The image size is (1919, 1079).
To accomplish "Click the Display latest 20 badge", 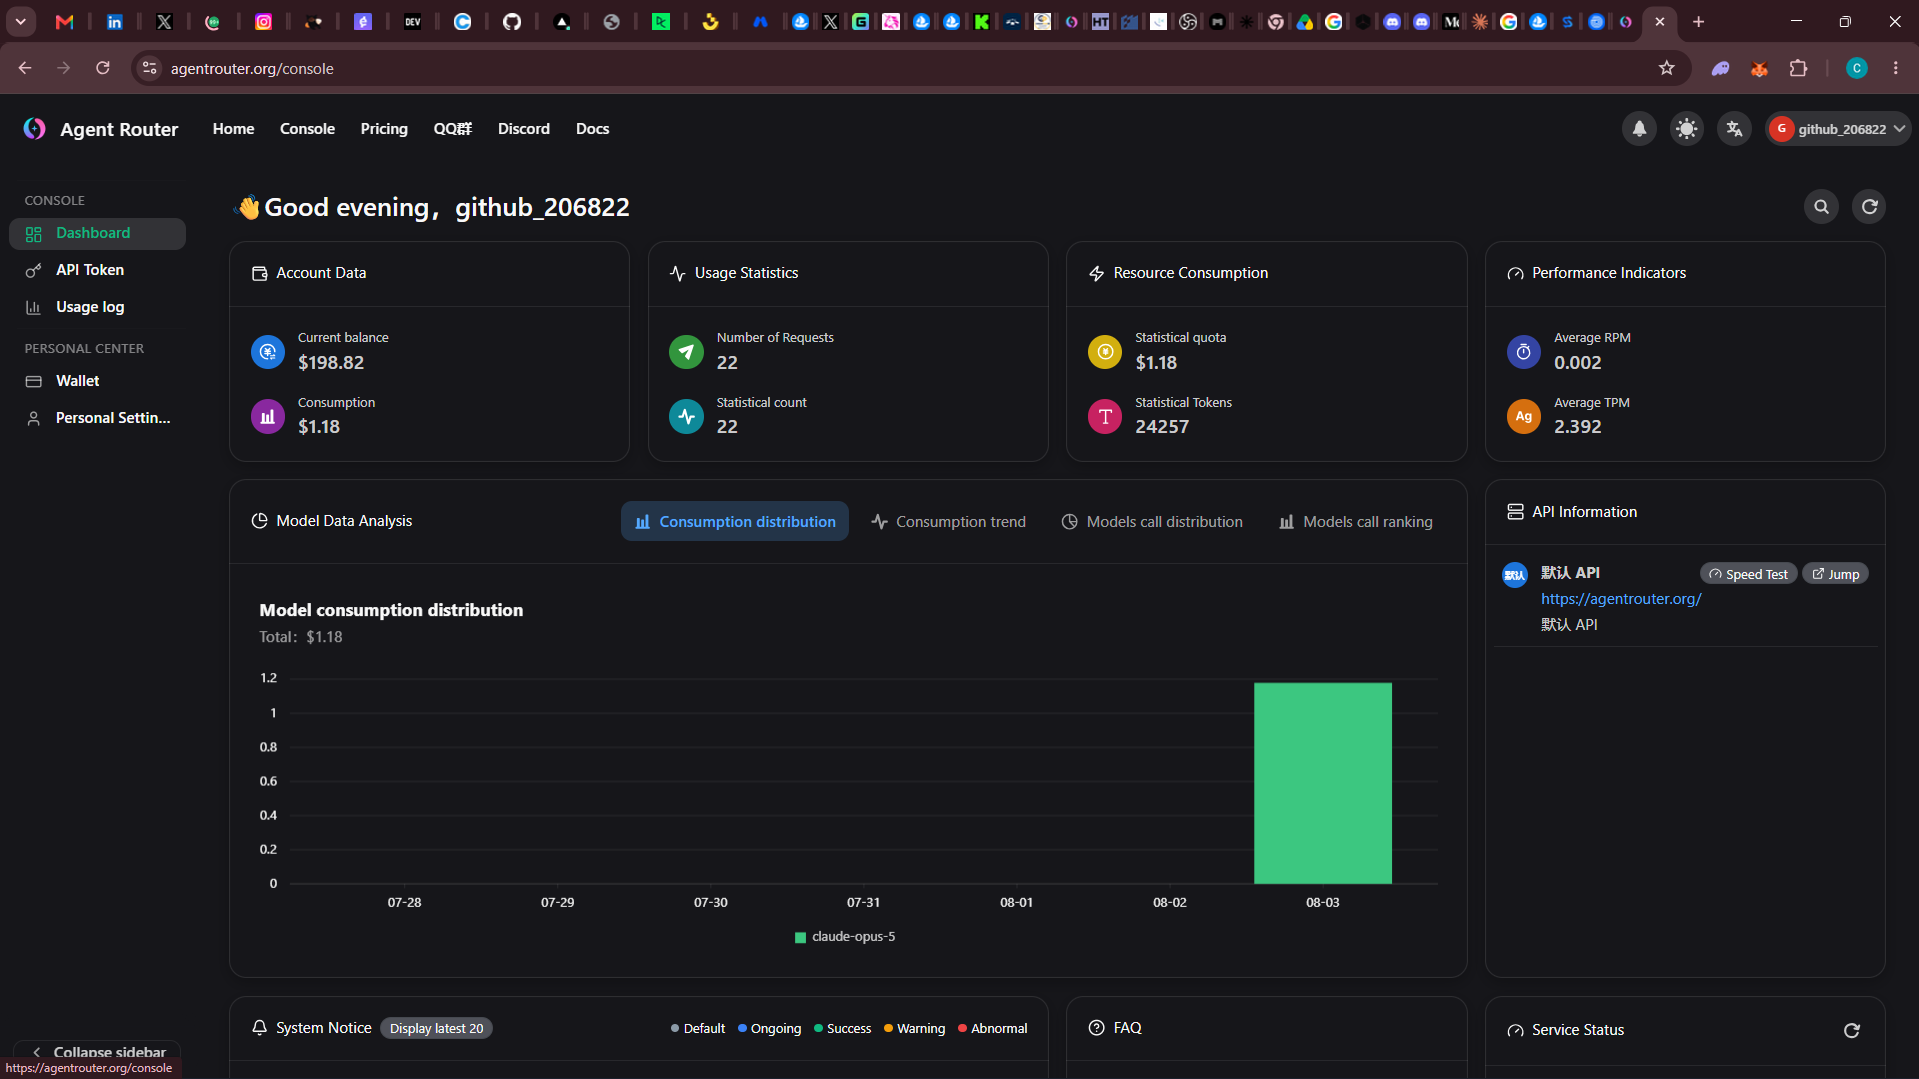I will point(436,1029).
